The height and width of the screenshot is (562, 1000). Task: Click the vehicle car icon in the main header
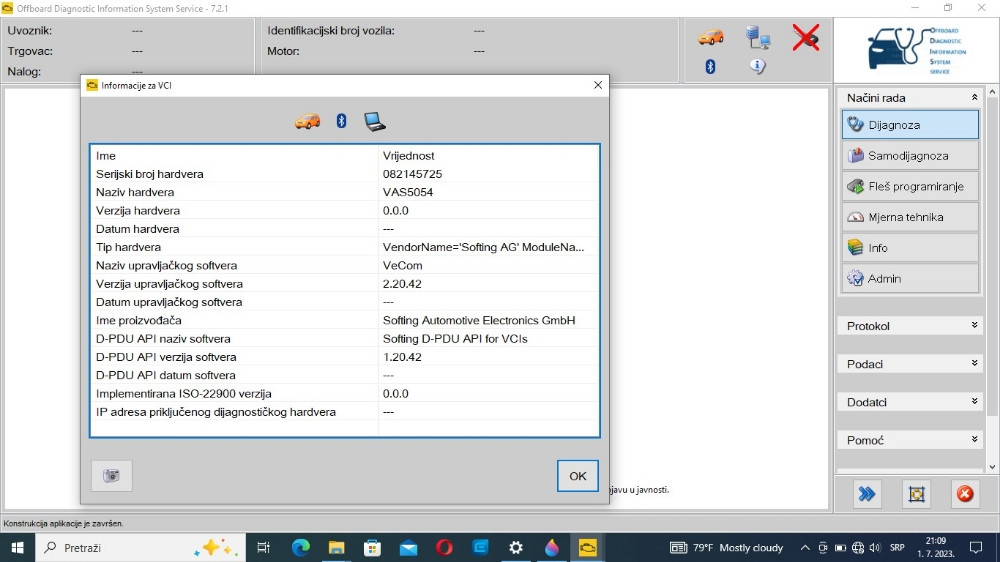(710, 38)
